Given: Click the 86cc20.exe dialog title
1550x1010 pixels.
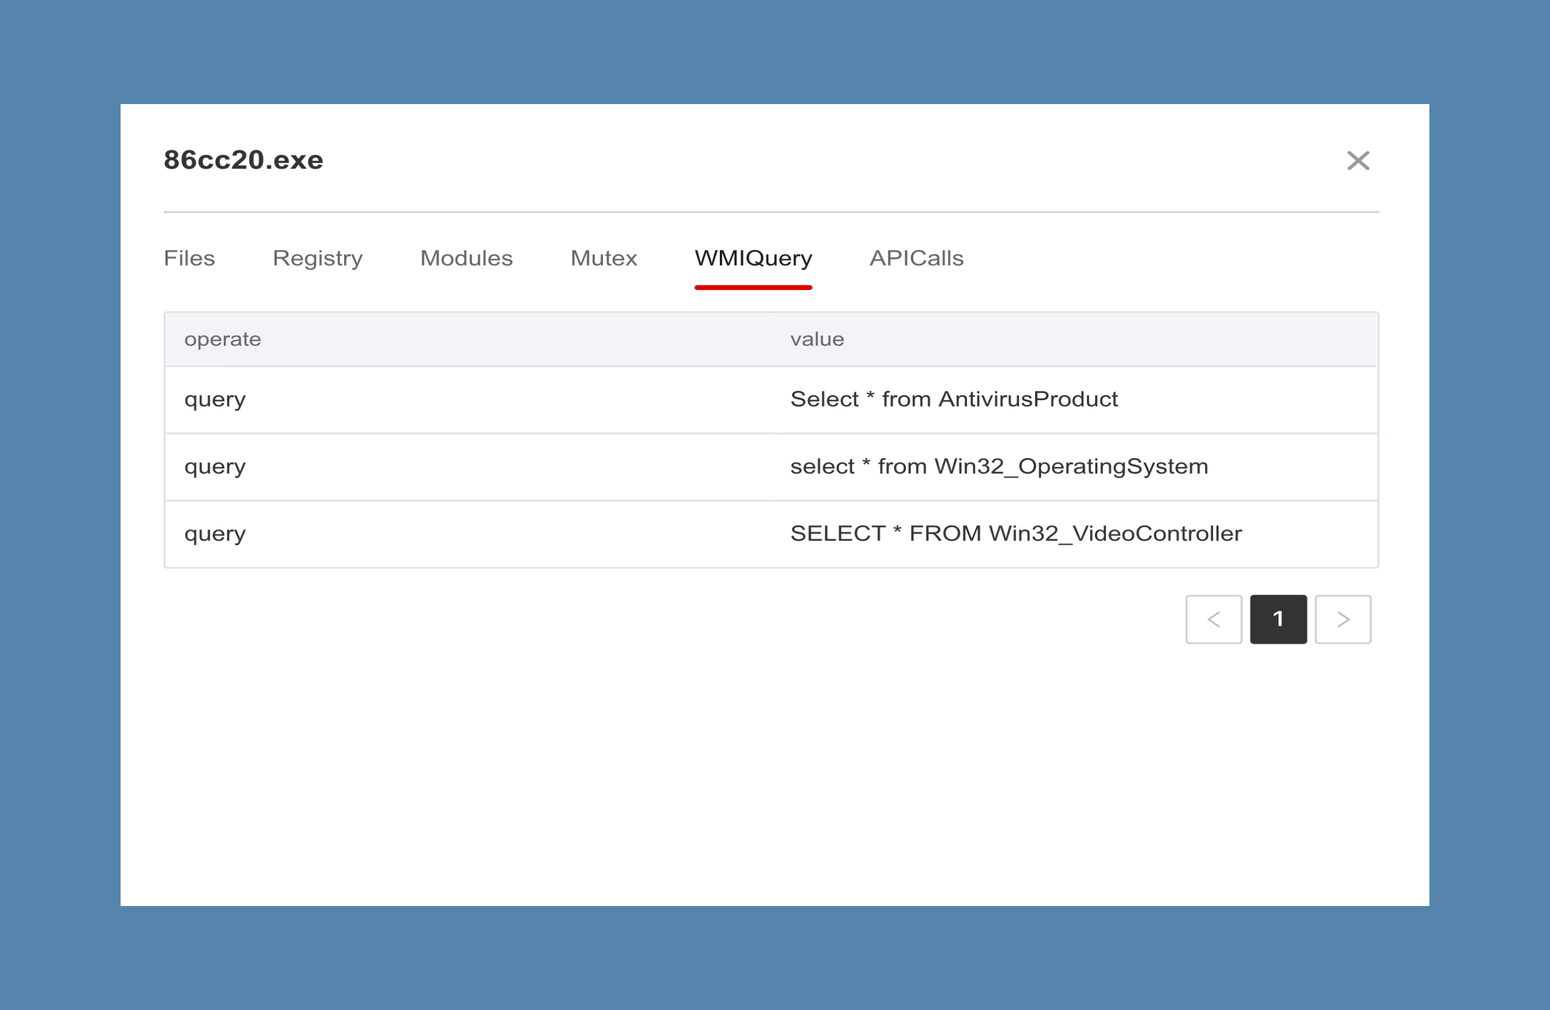Looking at the screenshot, I should tap(243, 160).
